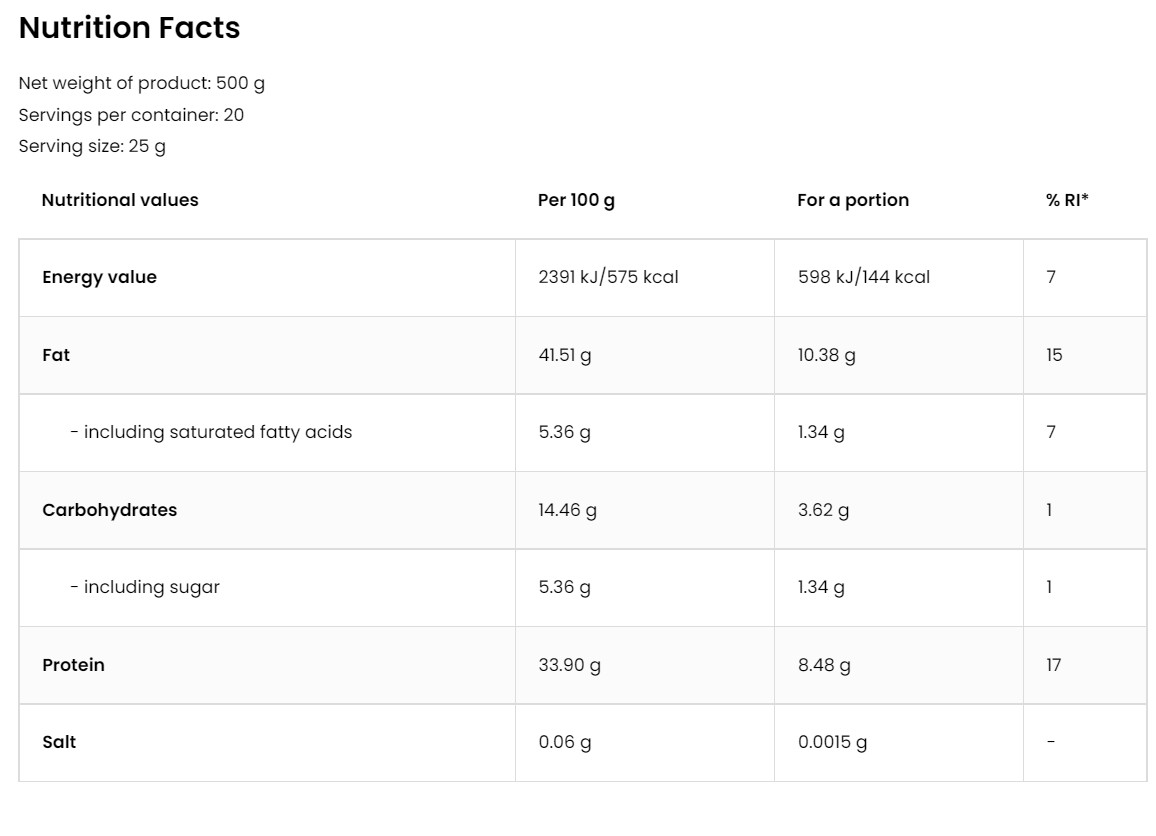Viewport: 1156px width, 836px height.
Task: Click the Serving size 25 g line
Action: [x=92, y=146]
